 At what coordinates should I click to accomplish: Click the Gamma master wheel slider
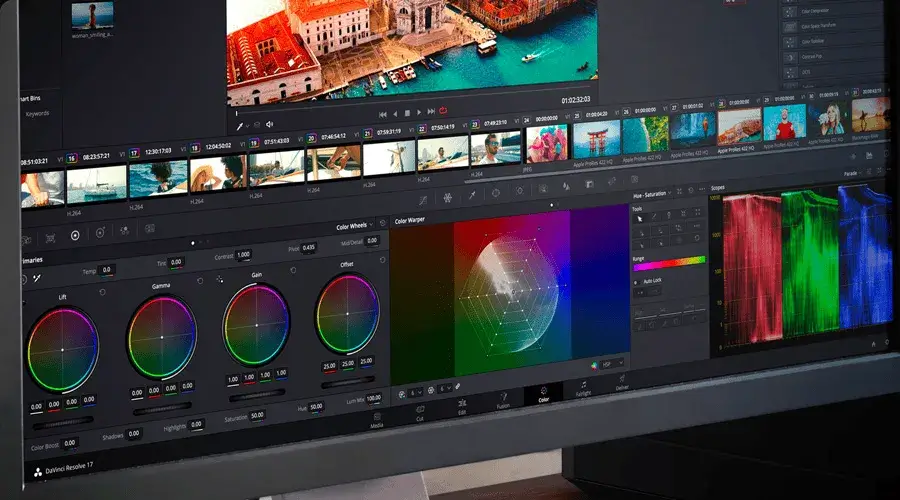pyautogui.click(x=162, y=408)
